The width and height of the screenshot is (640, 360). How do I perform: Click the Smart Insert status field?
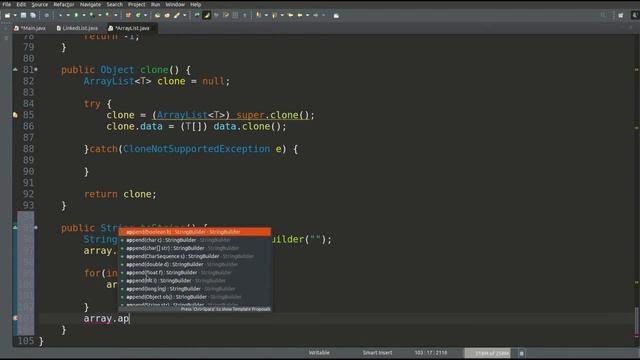377,353
